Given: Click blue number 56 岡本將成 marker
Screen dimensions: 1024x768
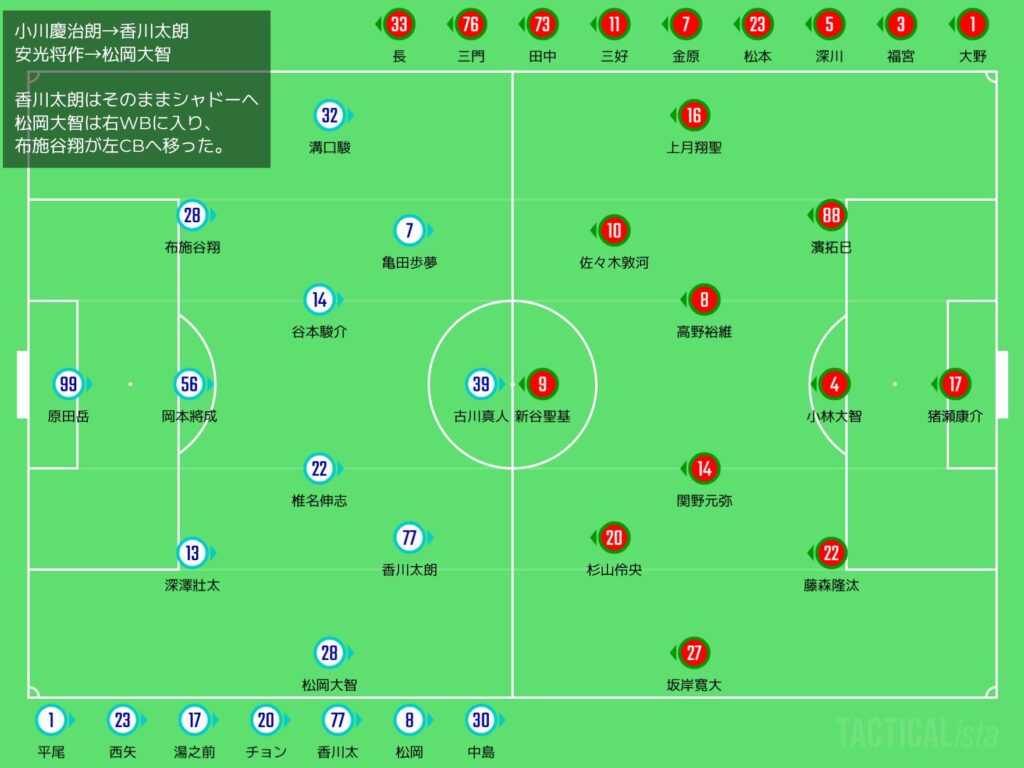Looking at the screenshot, I should 190,384.
